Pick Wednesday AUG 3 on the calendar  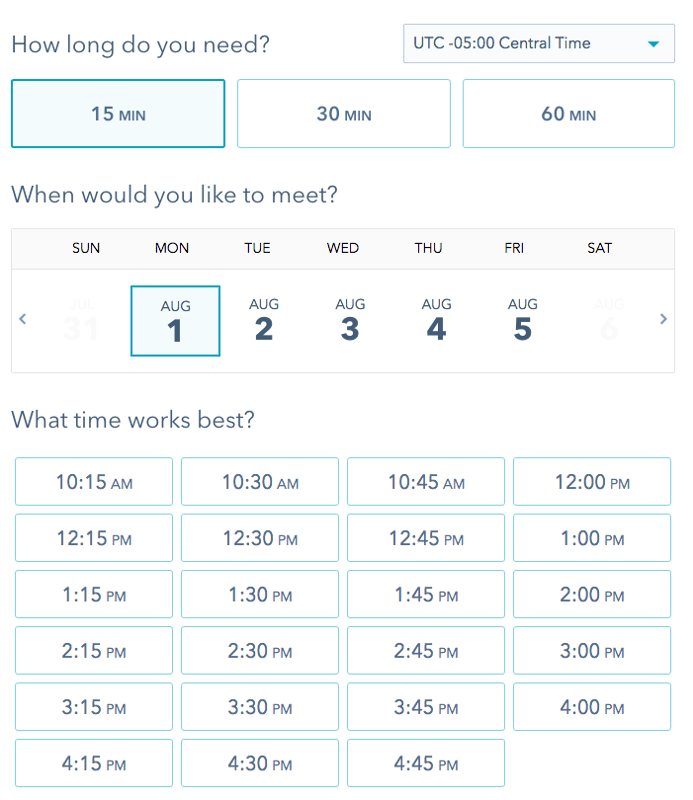pyautogui.click(x=350, y=320)
